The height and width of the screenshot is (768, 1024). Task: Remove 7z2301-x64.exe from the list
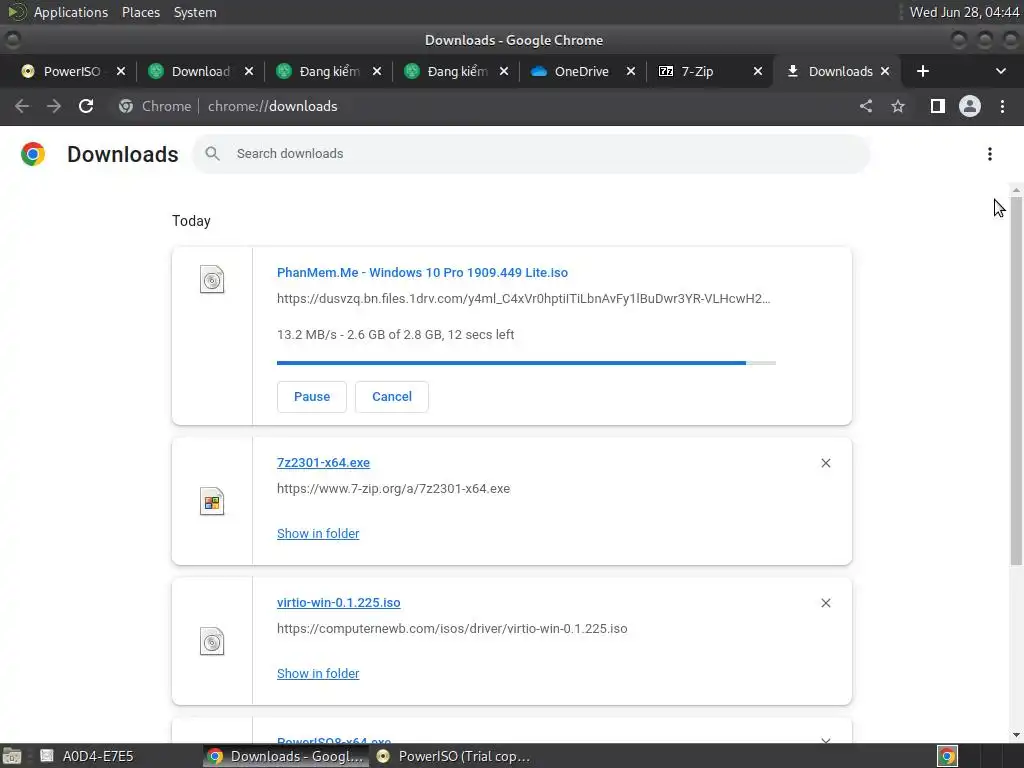click(825, 463)
